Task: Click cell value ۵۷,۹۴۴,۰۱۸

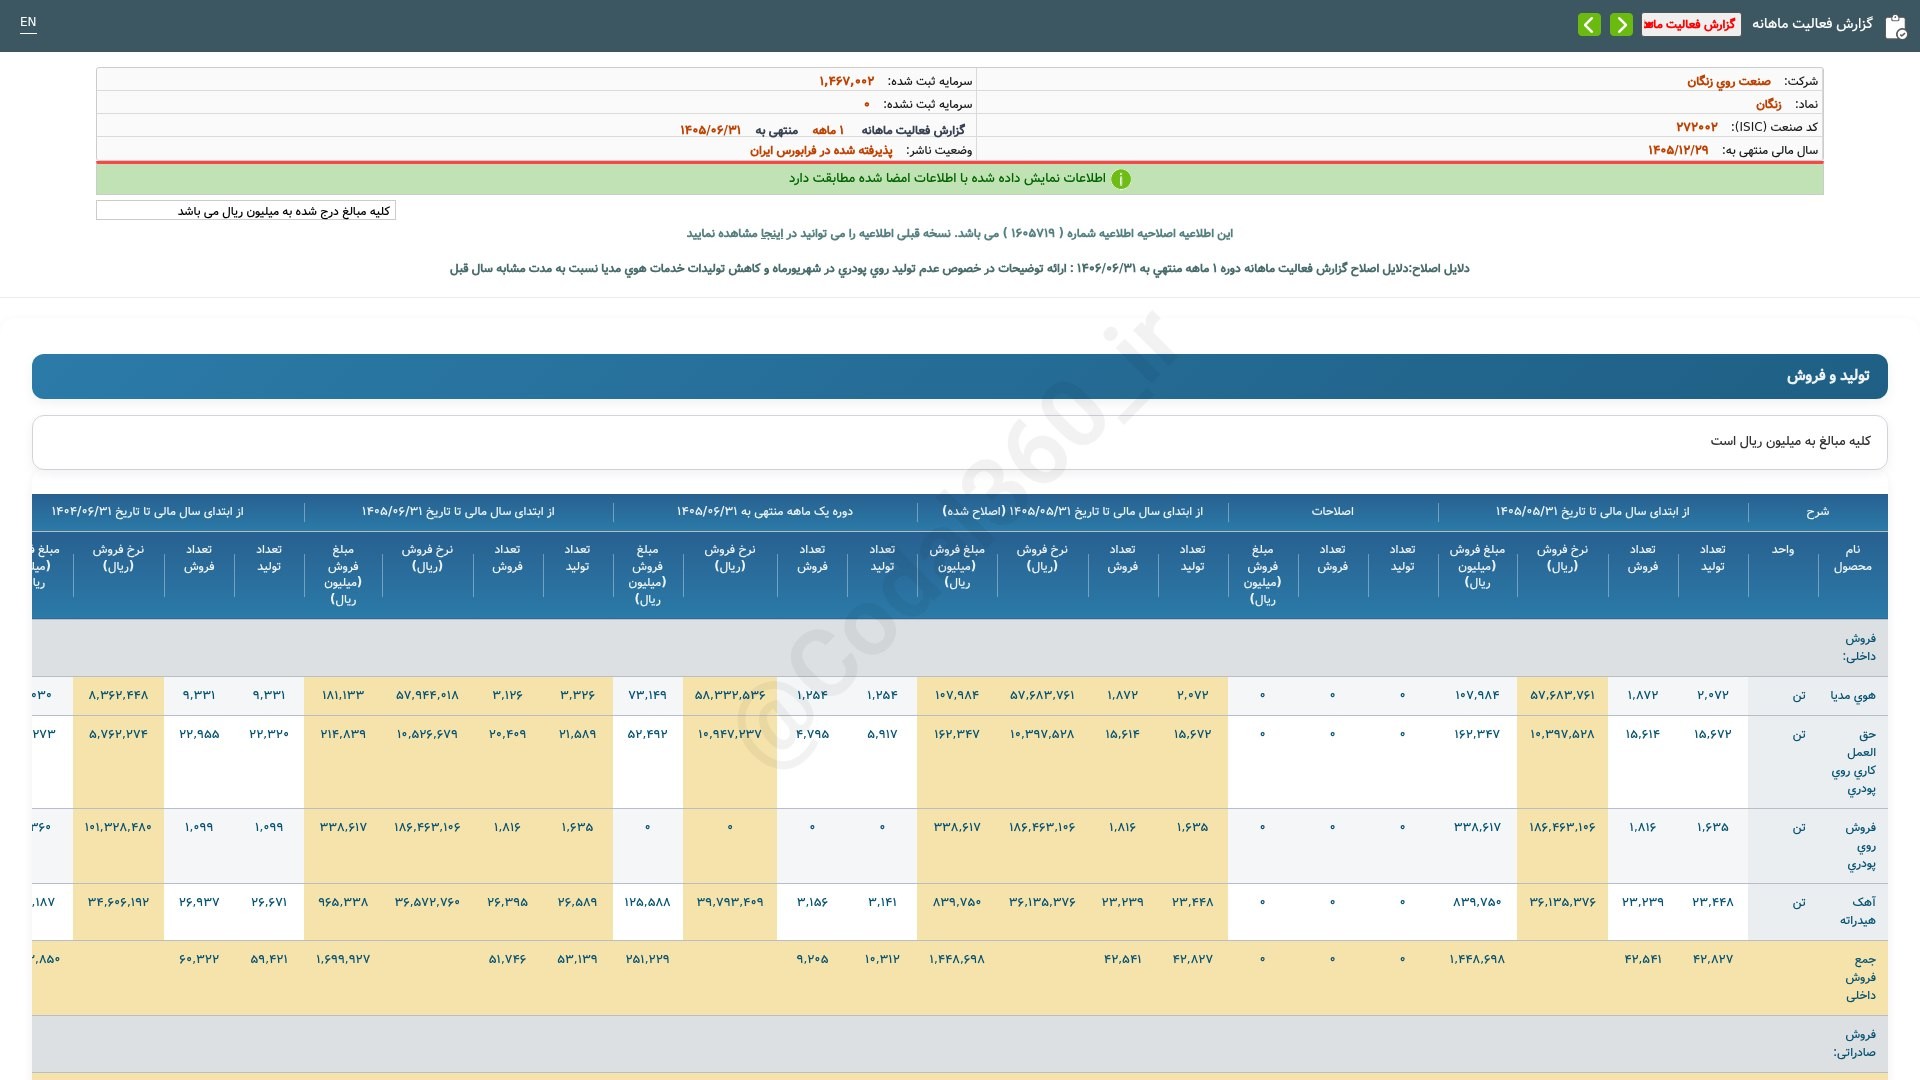Action: (x=427, y=695)
